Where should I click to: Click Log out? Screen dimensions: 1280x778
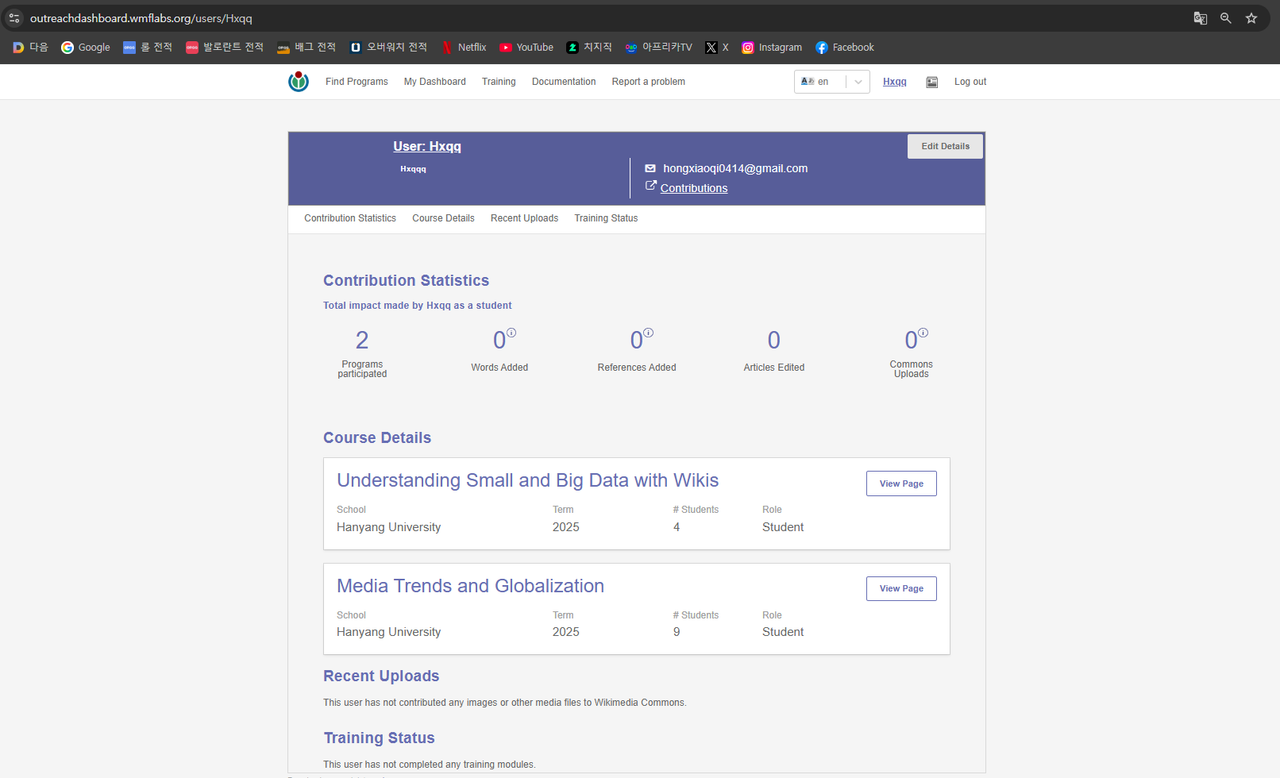970,82
